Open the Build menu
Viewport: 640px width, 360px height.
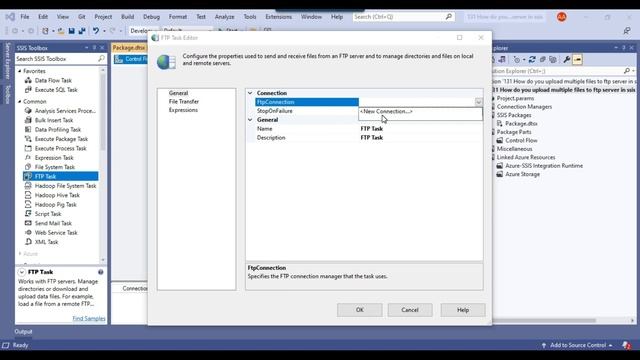tap(127, 17)
